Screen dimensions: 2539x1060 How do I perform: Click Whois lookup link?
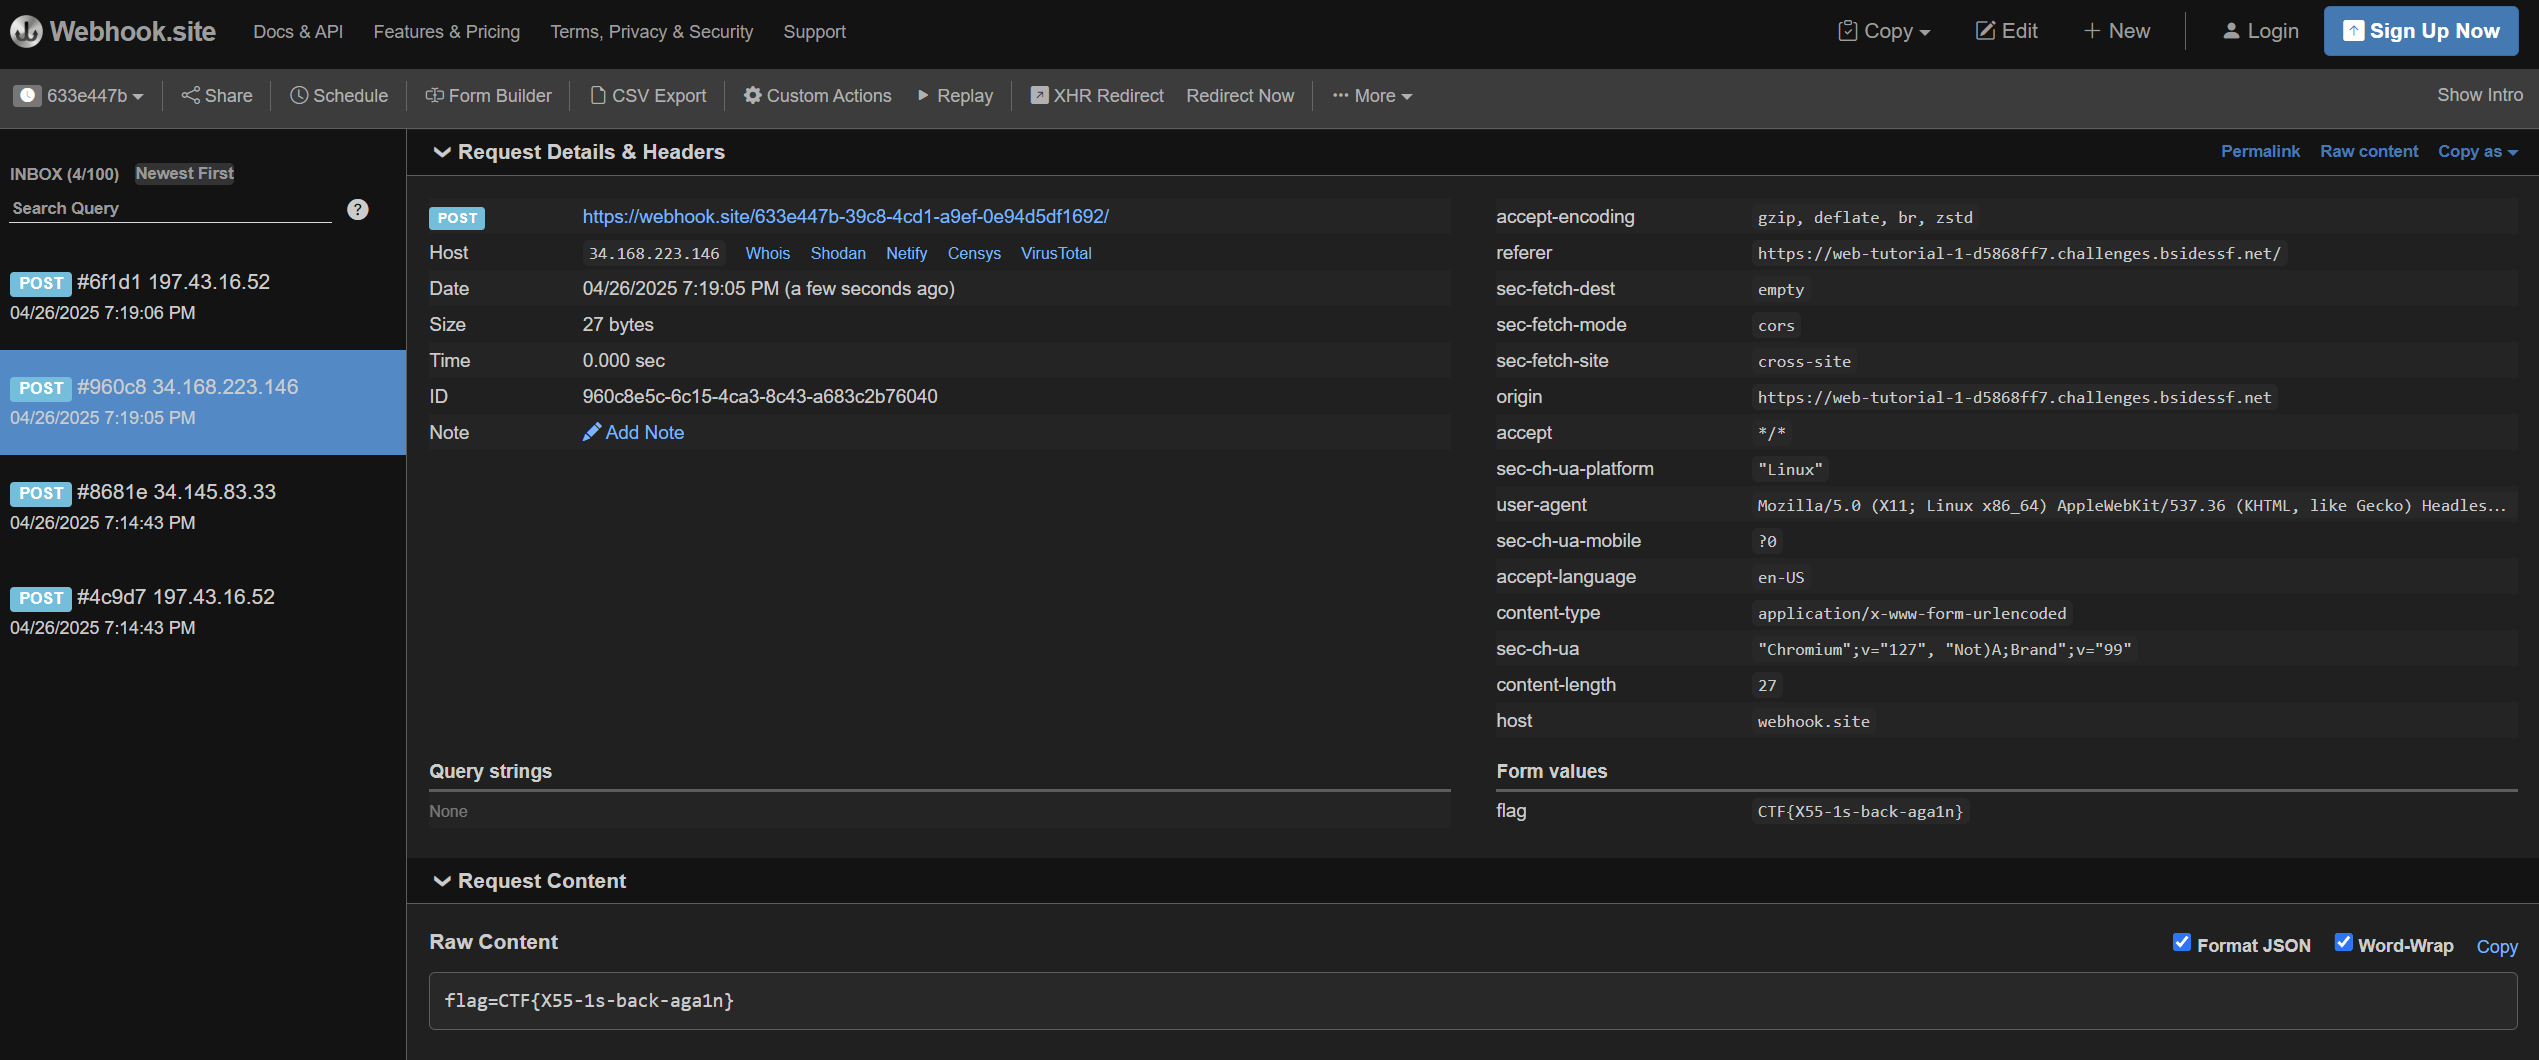point(767,254)
